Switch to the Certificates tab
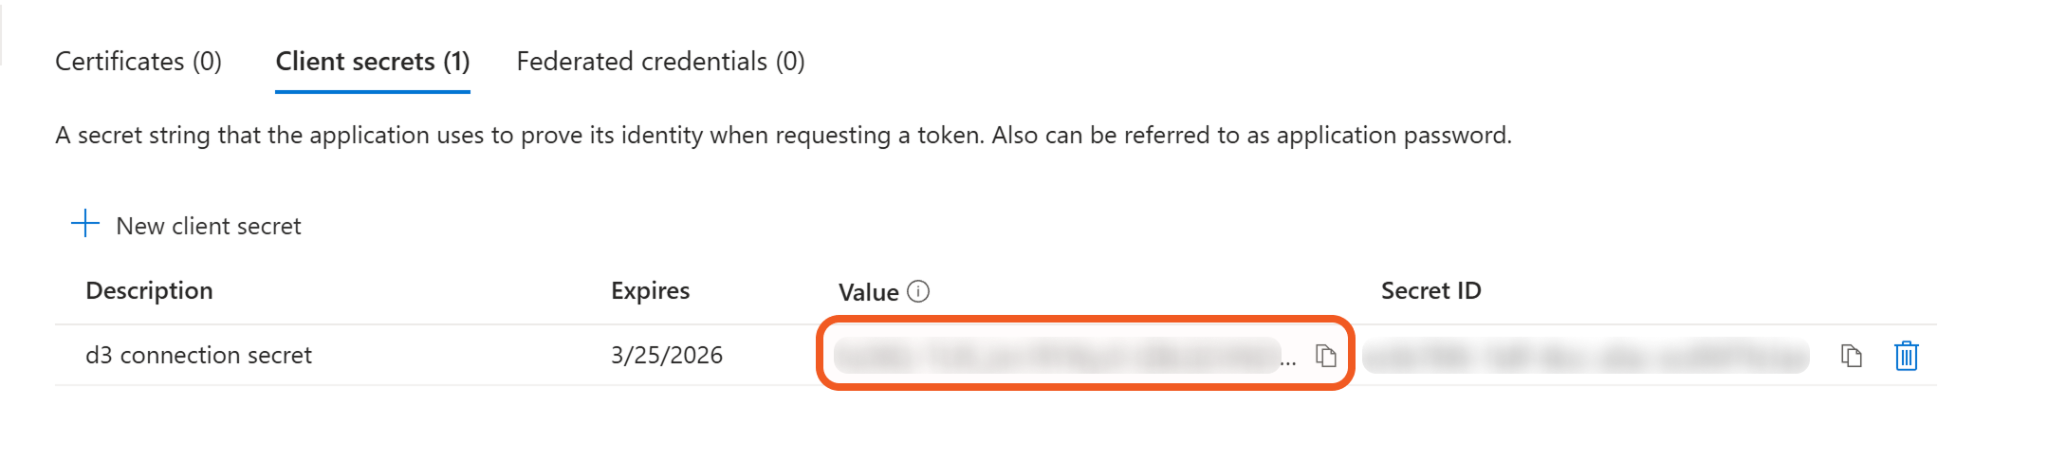2048x457 pixels. [138, 62]
